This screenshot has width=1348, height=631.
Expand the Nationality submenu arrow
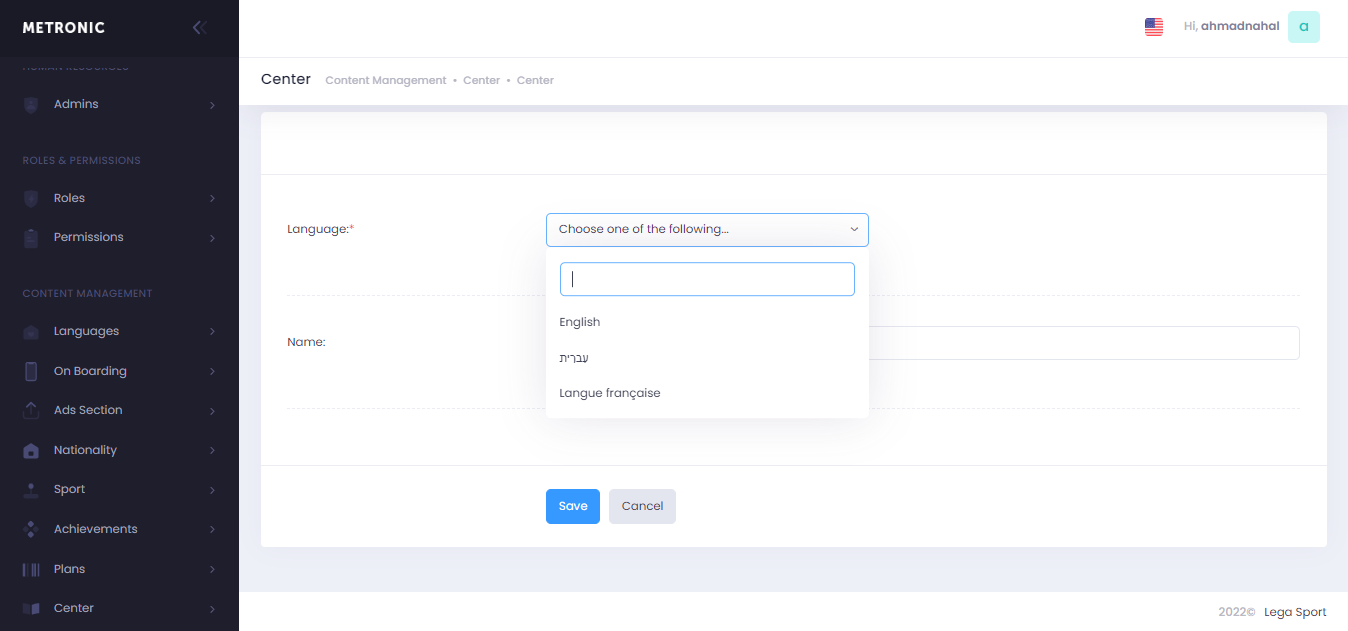pos(212,451)
